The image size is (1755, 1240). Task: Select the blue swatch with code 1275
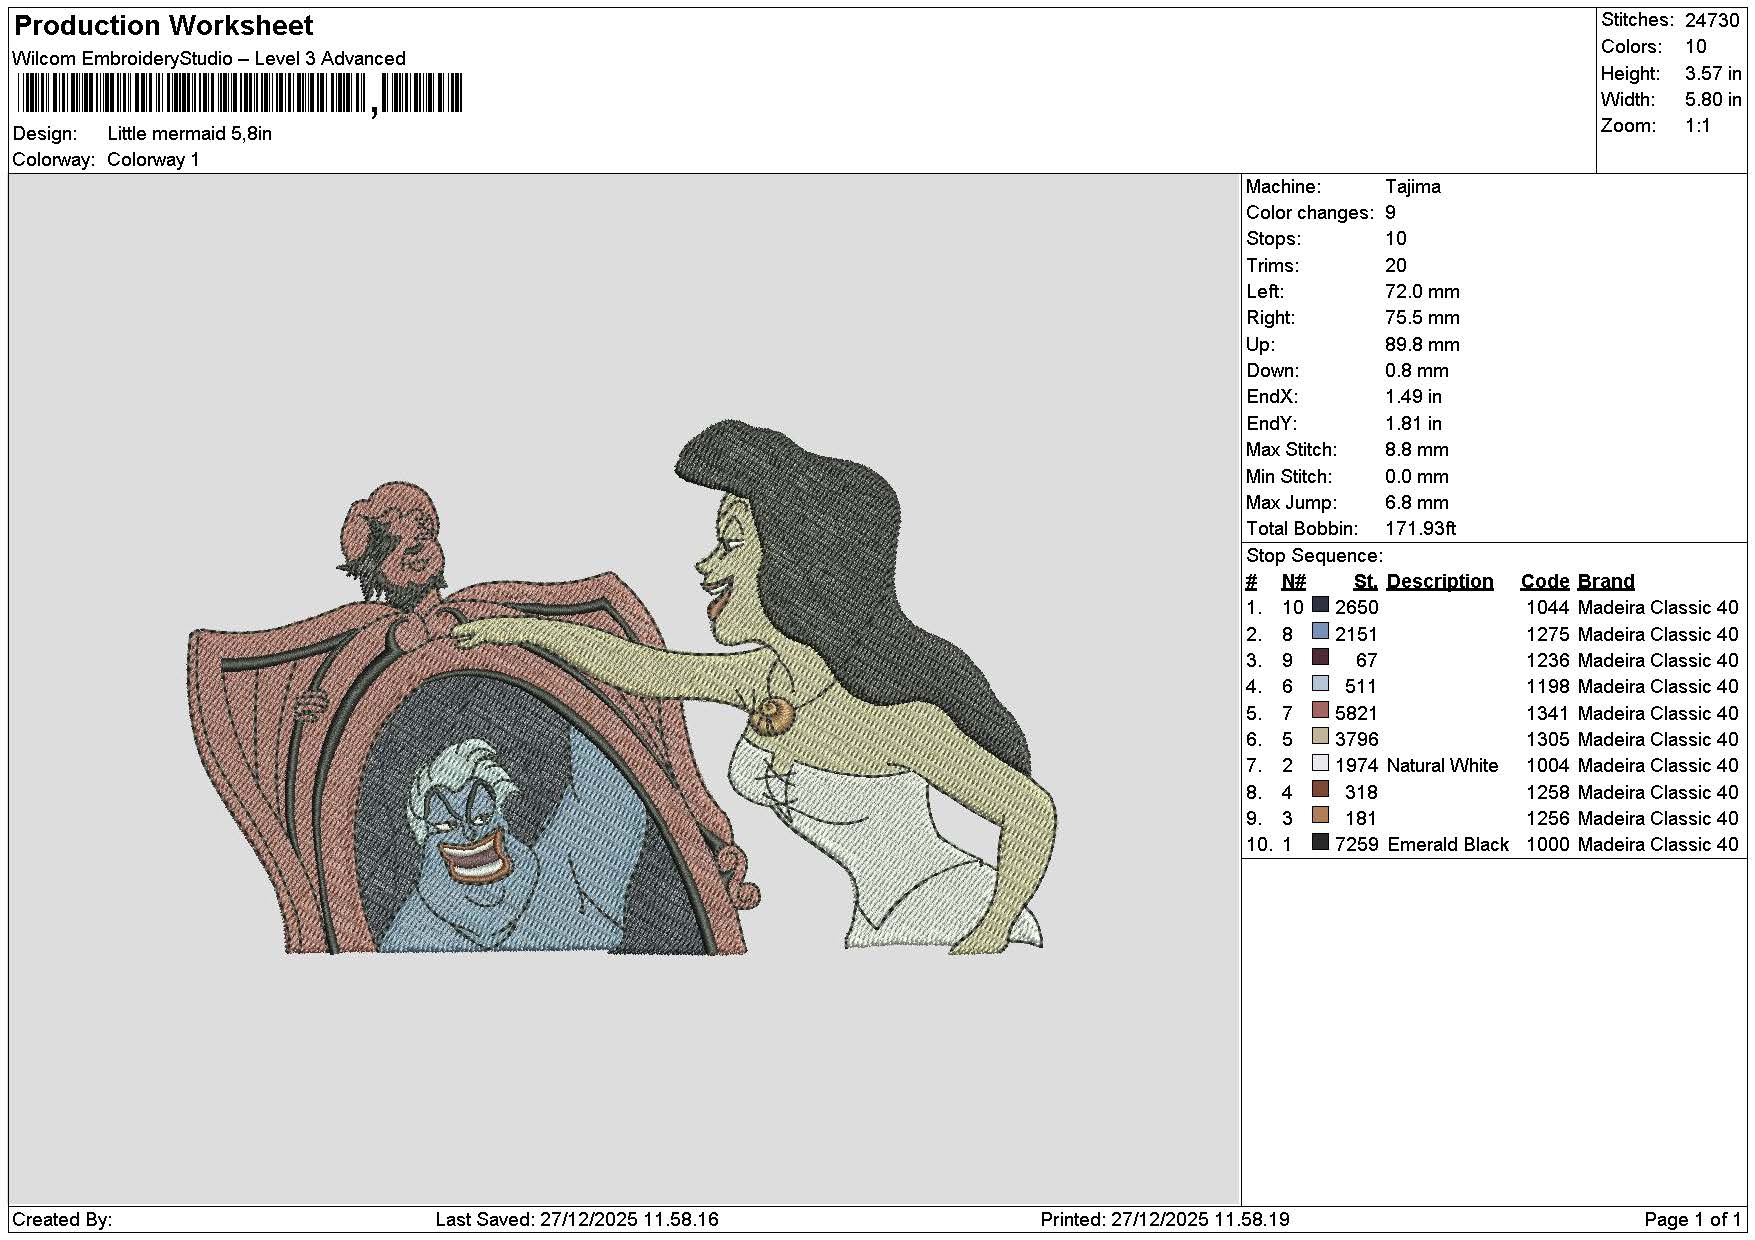click(x=1320, y=632)
